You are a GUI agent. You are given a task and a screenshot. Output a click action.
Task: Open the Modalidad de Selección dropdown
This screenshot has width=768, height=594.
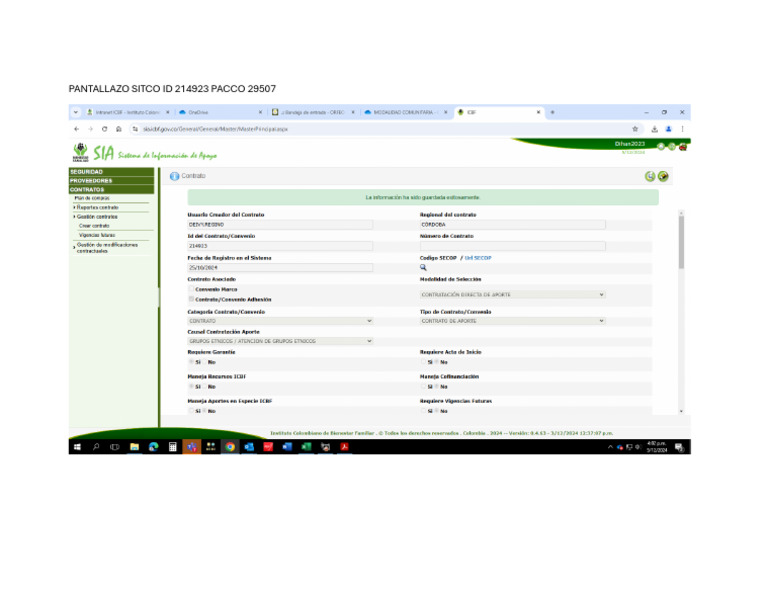pyautogui.click(x=512, y=295)
